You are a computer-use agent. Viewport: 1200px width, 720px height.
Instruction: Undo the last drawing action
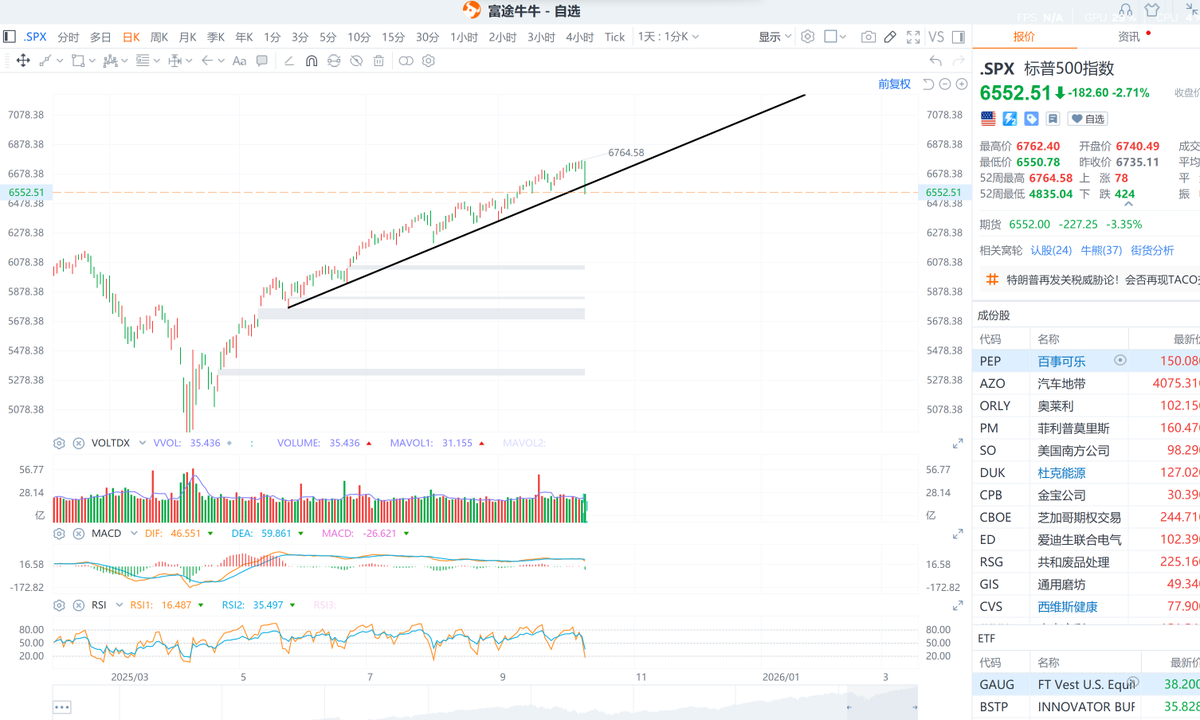tap(936, 61)
